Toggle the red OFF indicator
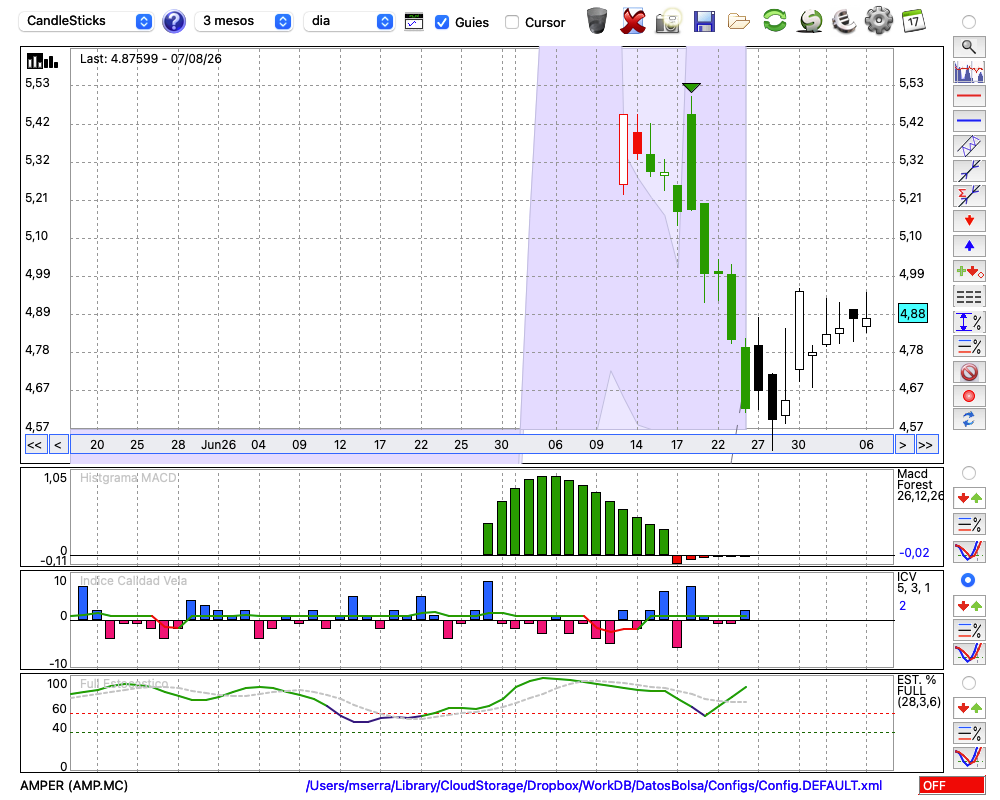Image resolution: width=1000 pixels, height=800 pixels. (x=952, y=785)
